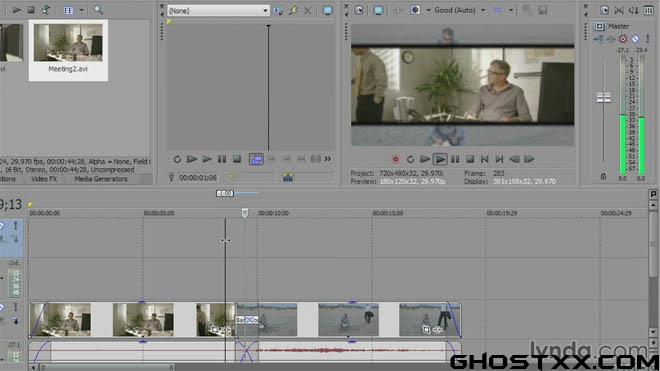Open the trimmer (None) media dropdown
The height and width of the screenshot is (371, 660).
tap(218, 11)
